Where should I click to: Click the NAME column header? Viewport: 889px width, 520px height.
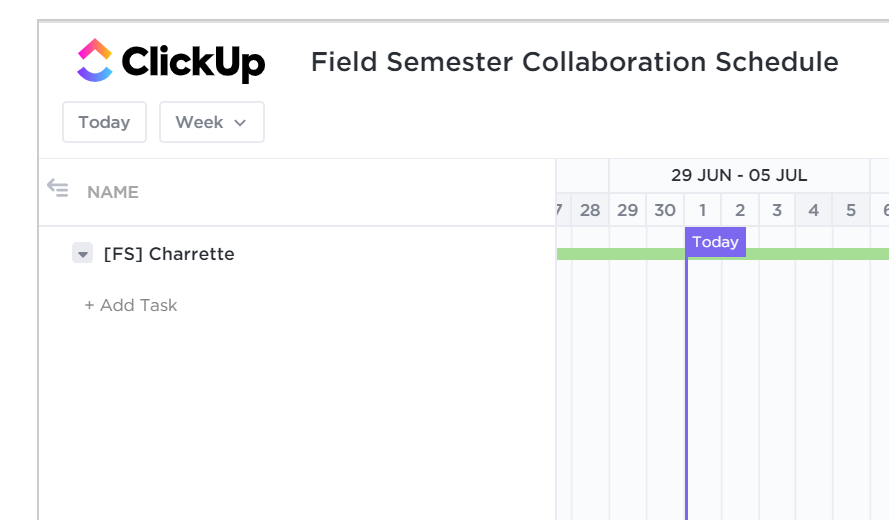click(x=113, y=192)
